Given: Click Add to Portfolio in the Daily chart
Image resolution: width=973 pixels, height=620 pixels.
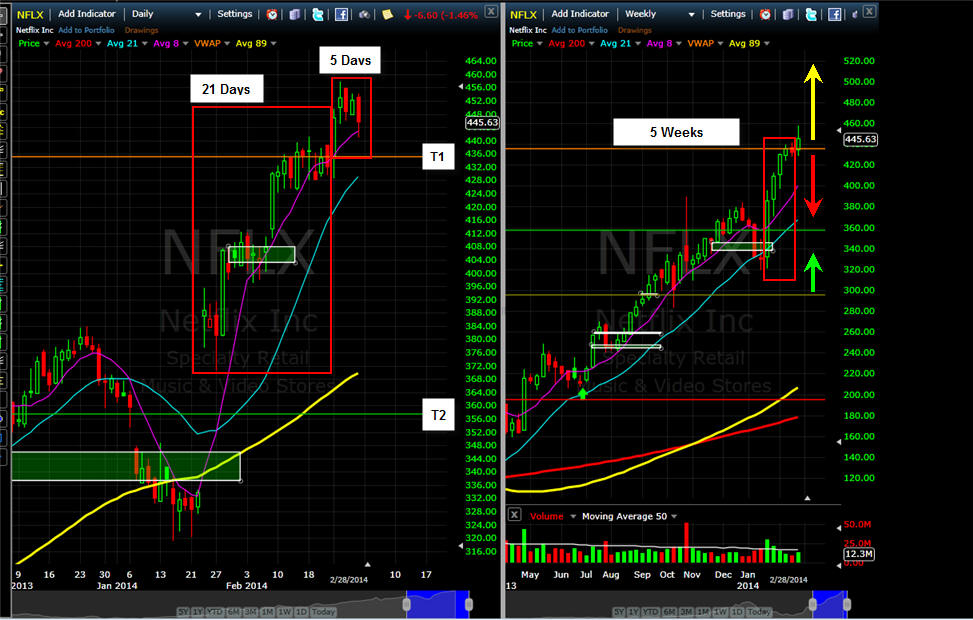Looking at the screenshot, I should 86,30.
